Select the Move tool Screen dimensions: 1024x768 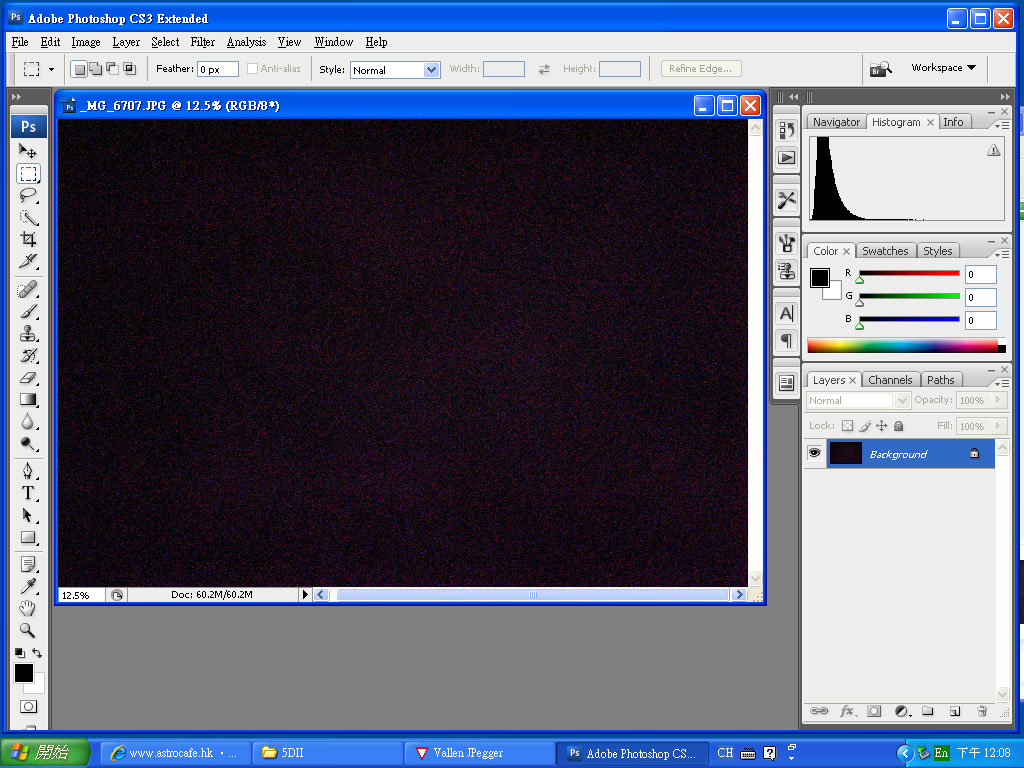28,151
